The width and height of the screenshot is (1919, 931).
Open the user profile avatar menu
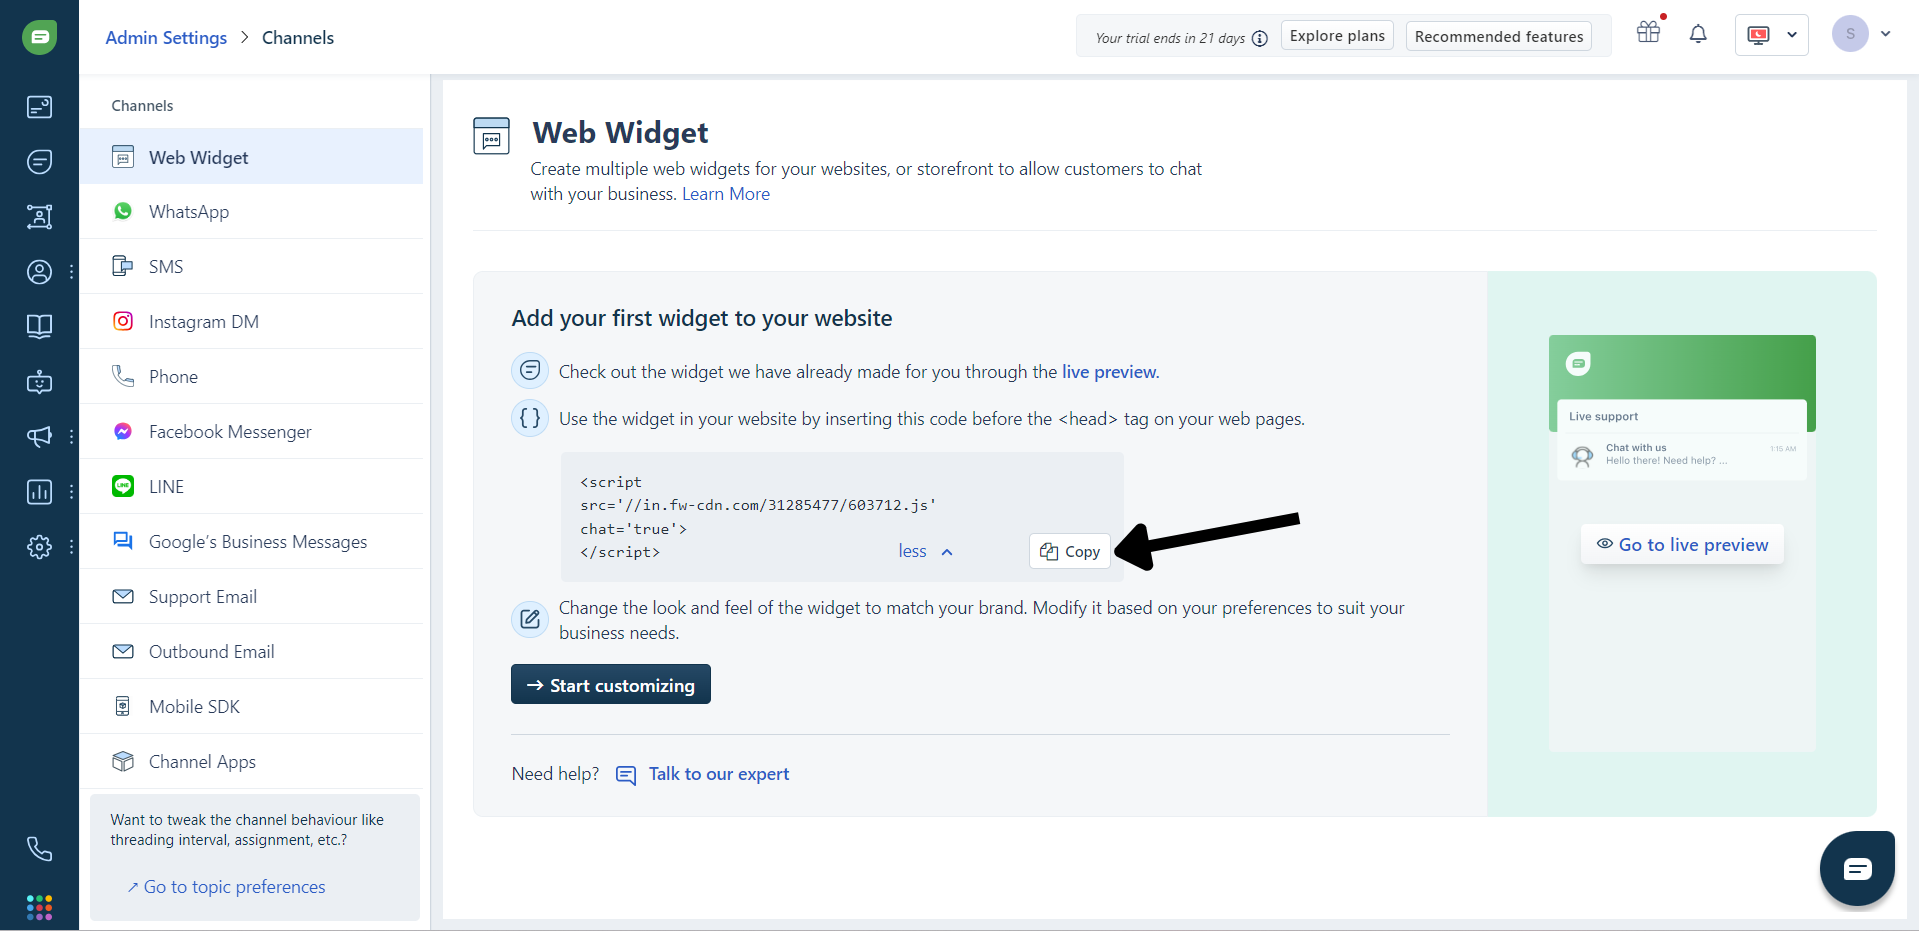pyautogui.click(x=1861, y=34)
